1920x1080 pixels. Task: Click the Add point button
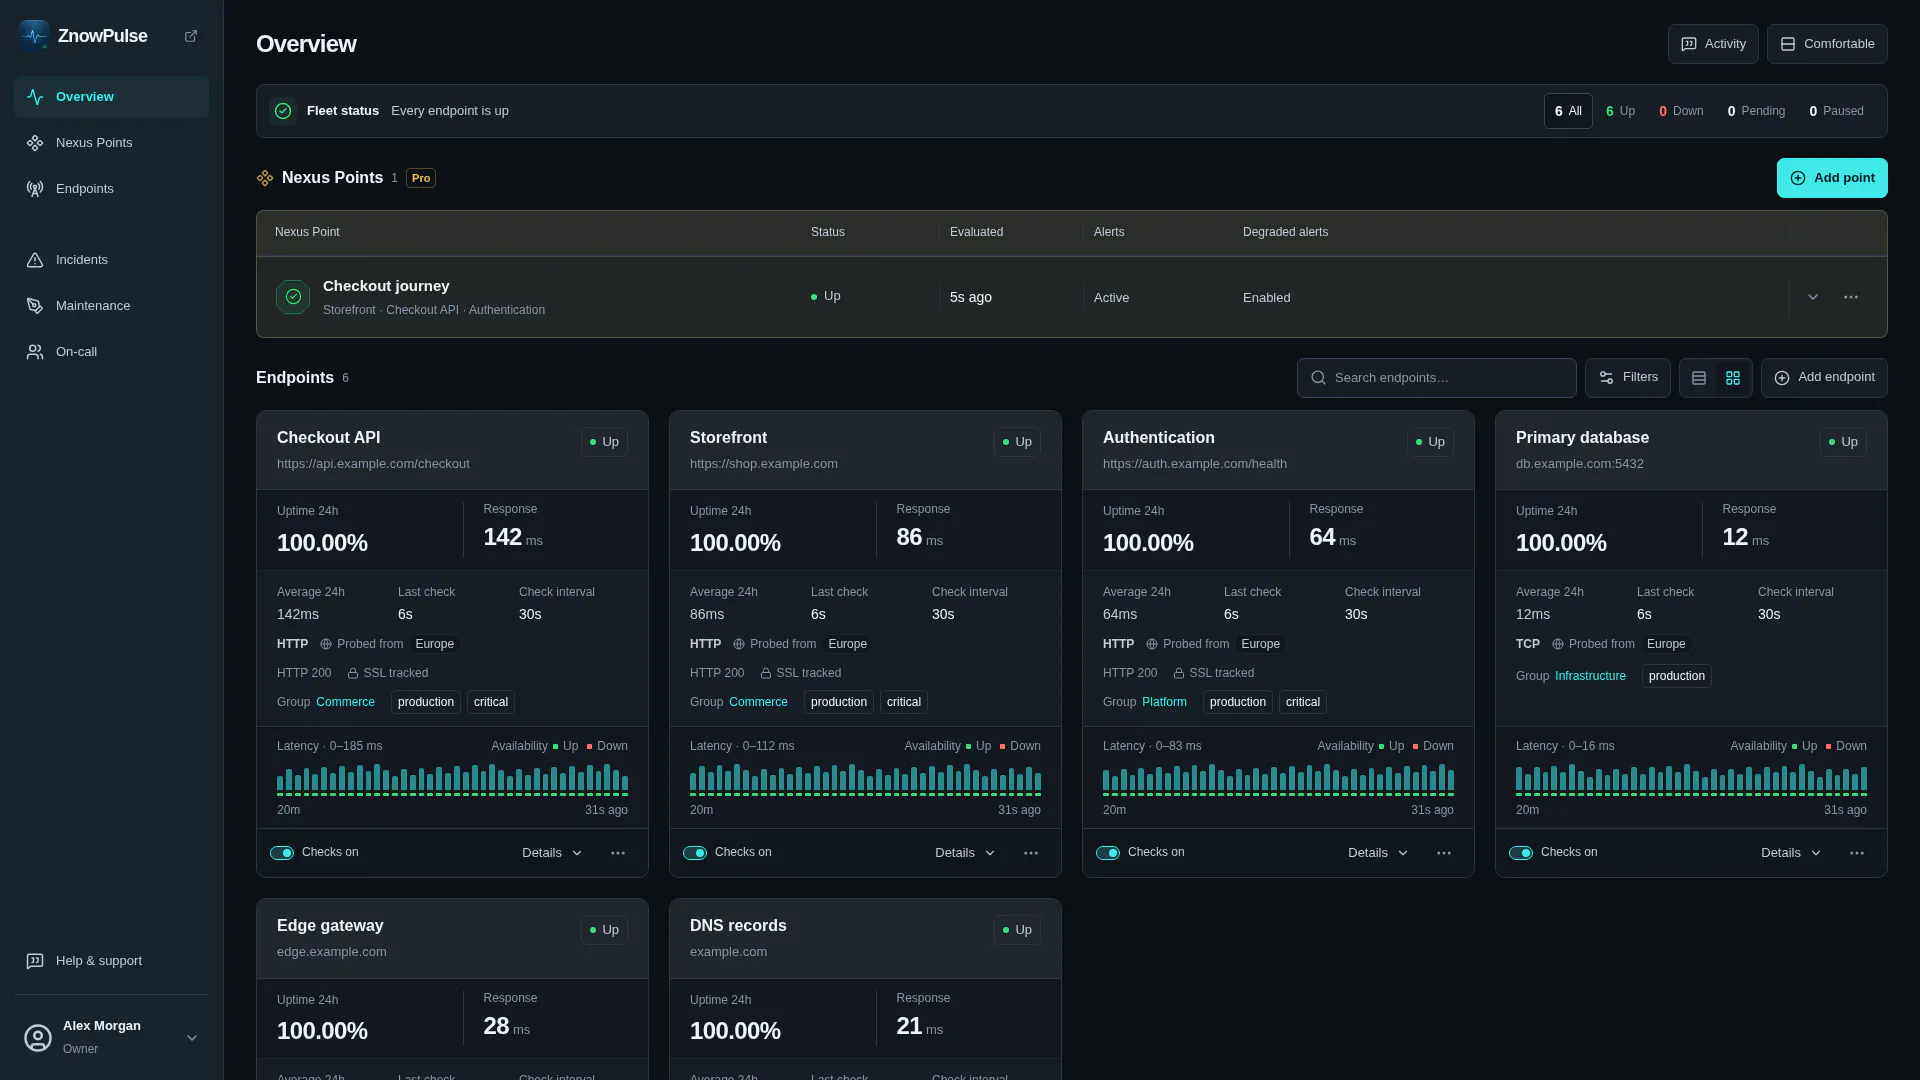1832,178
